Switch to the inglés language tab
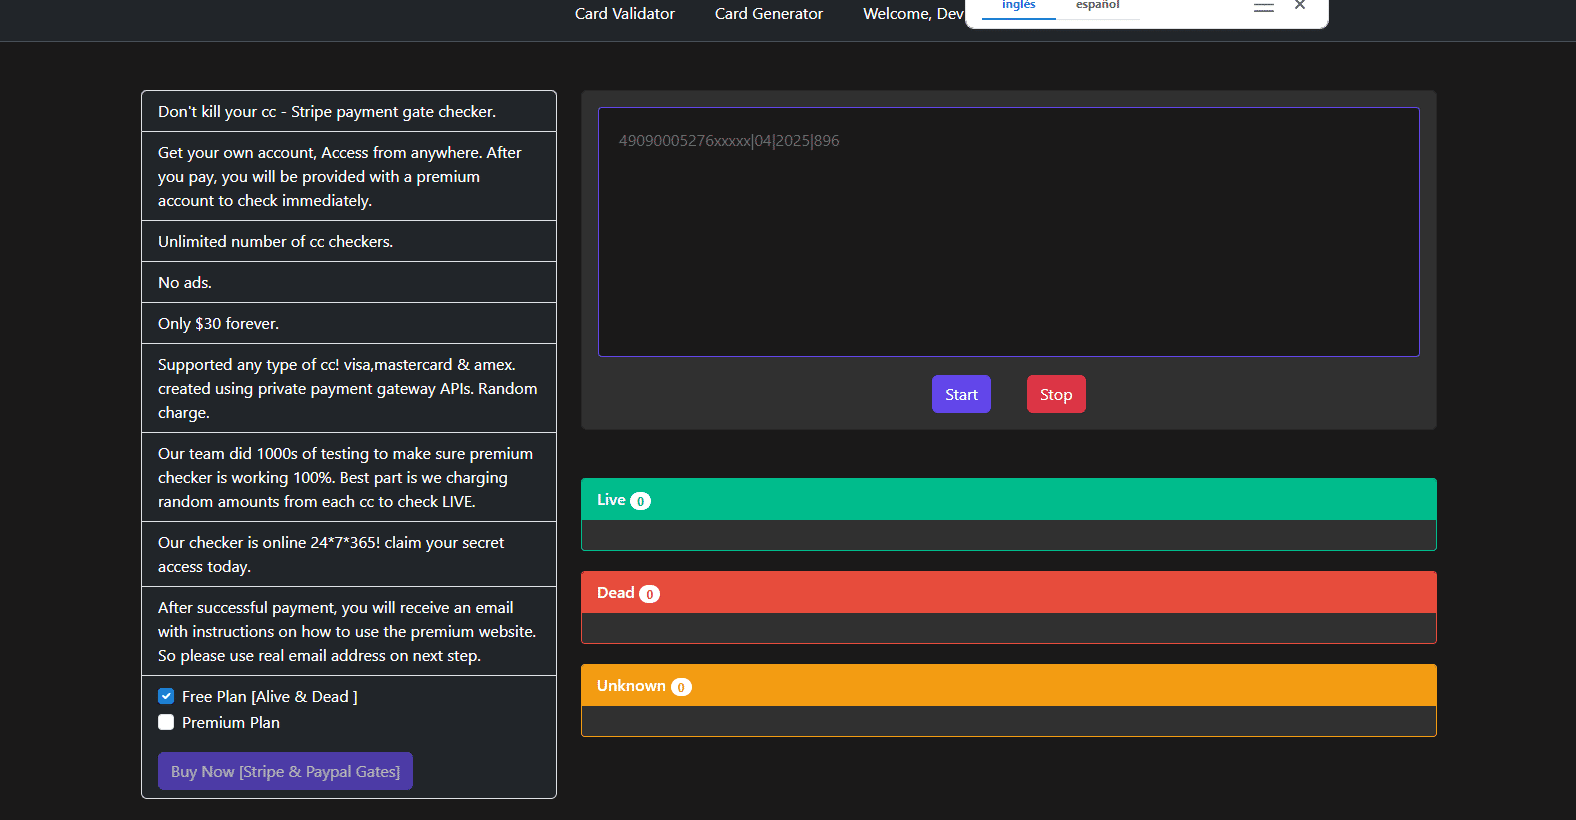 pyautogui.click(x=1018, y=6)
